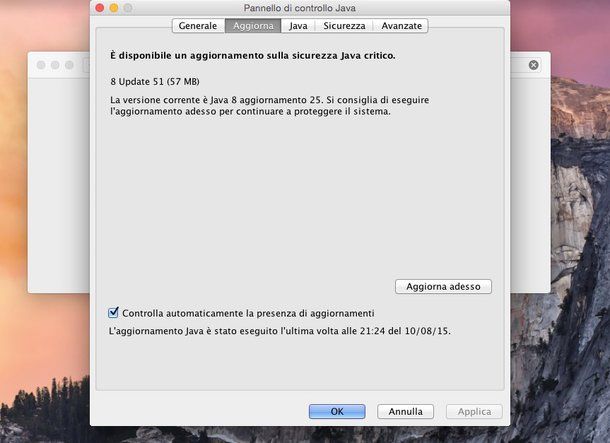The image size is (610, 443).
Task: Cancel with the Annulla button
Action: [405, 411]
